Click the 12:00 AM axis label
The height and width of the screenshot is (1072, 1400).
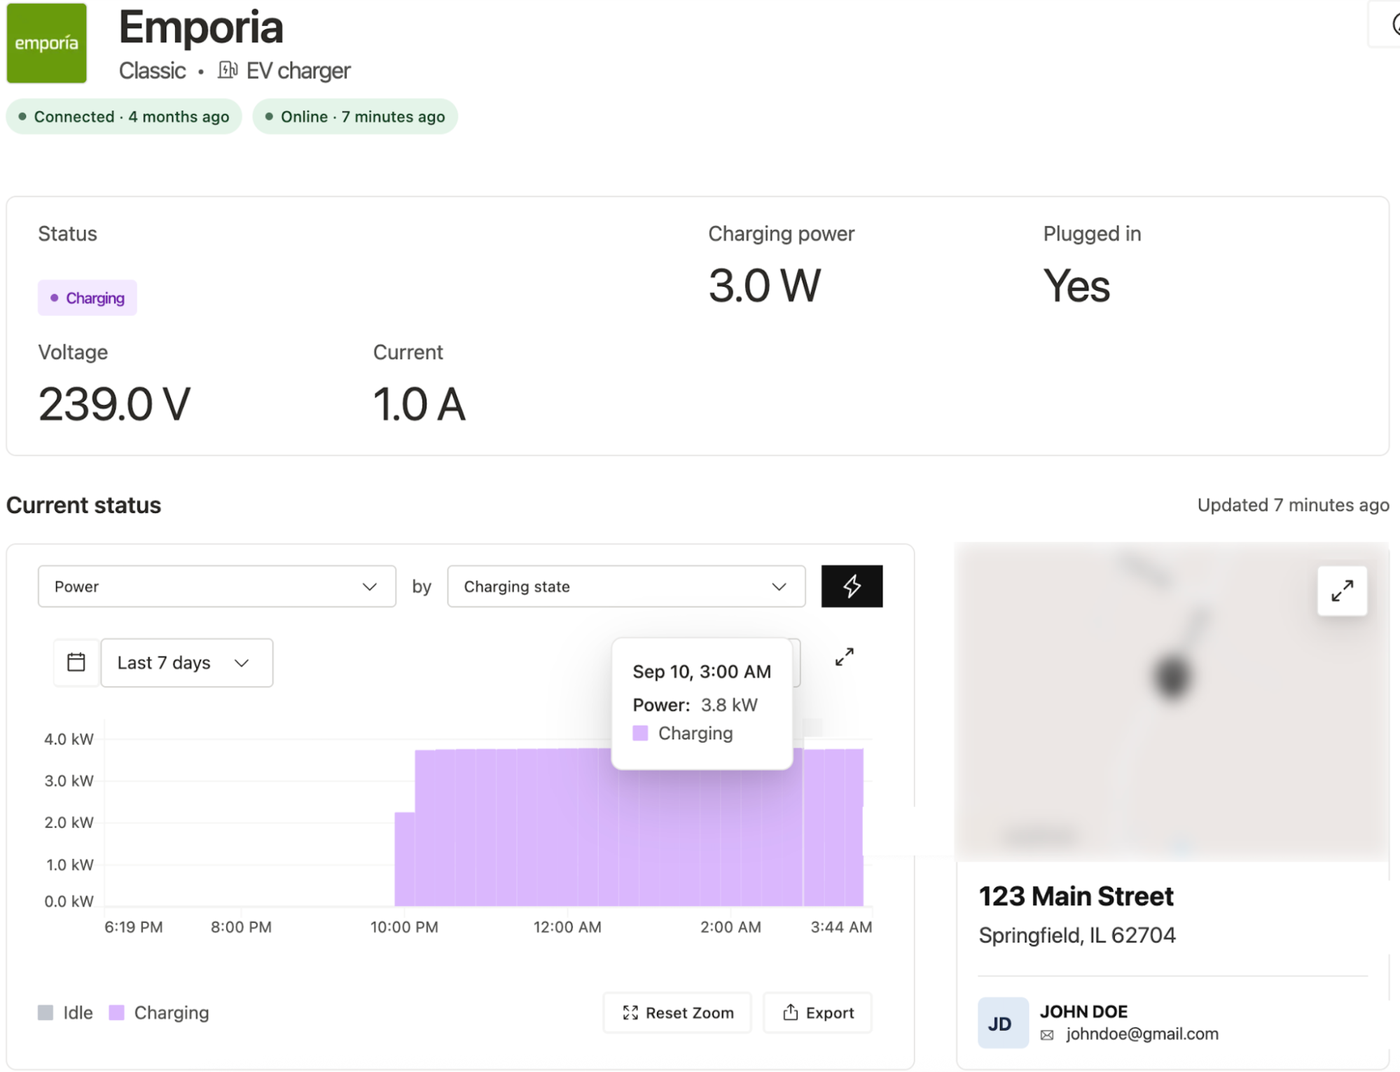567,927
